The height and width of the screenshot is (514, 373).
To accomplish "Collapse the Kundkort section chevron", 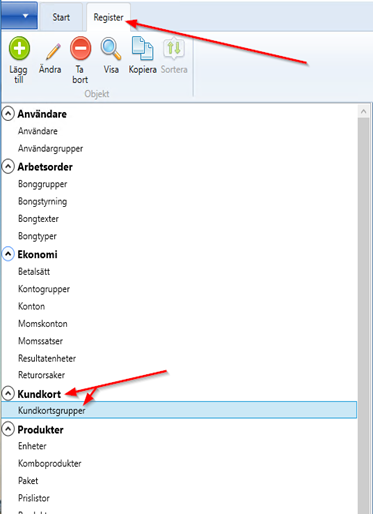I will [8, 394].
